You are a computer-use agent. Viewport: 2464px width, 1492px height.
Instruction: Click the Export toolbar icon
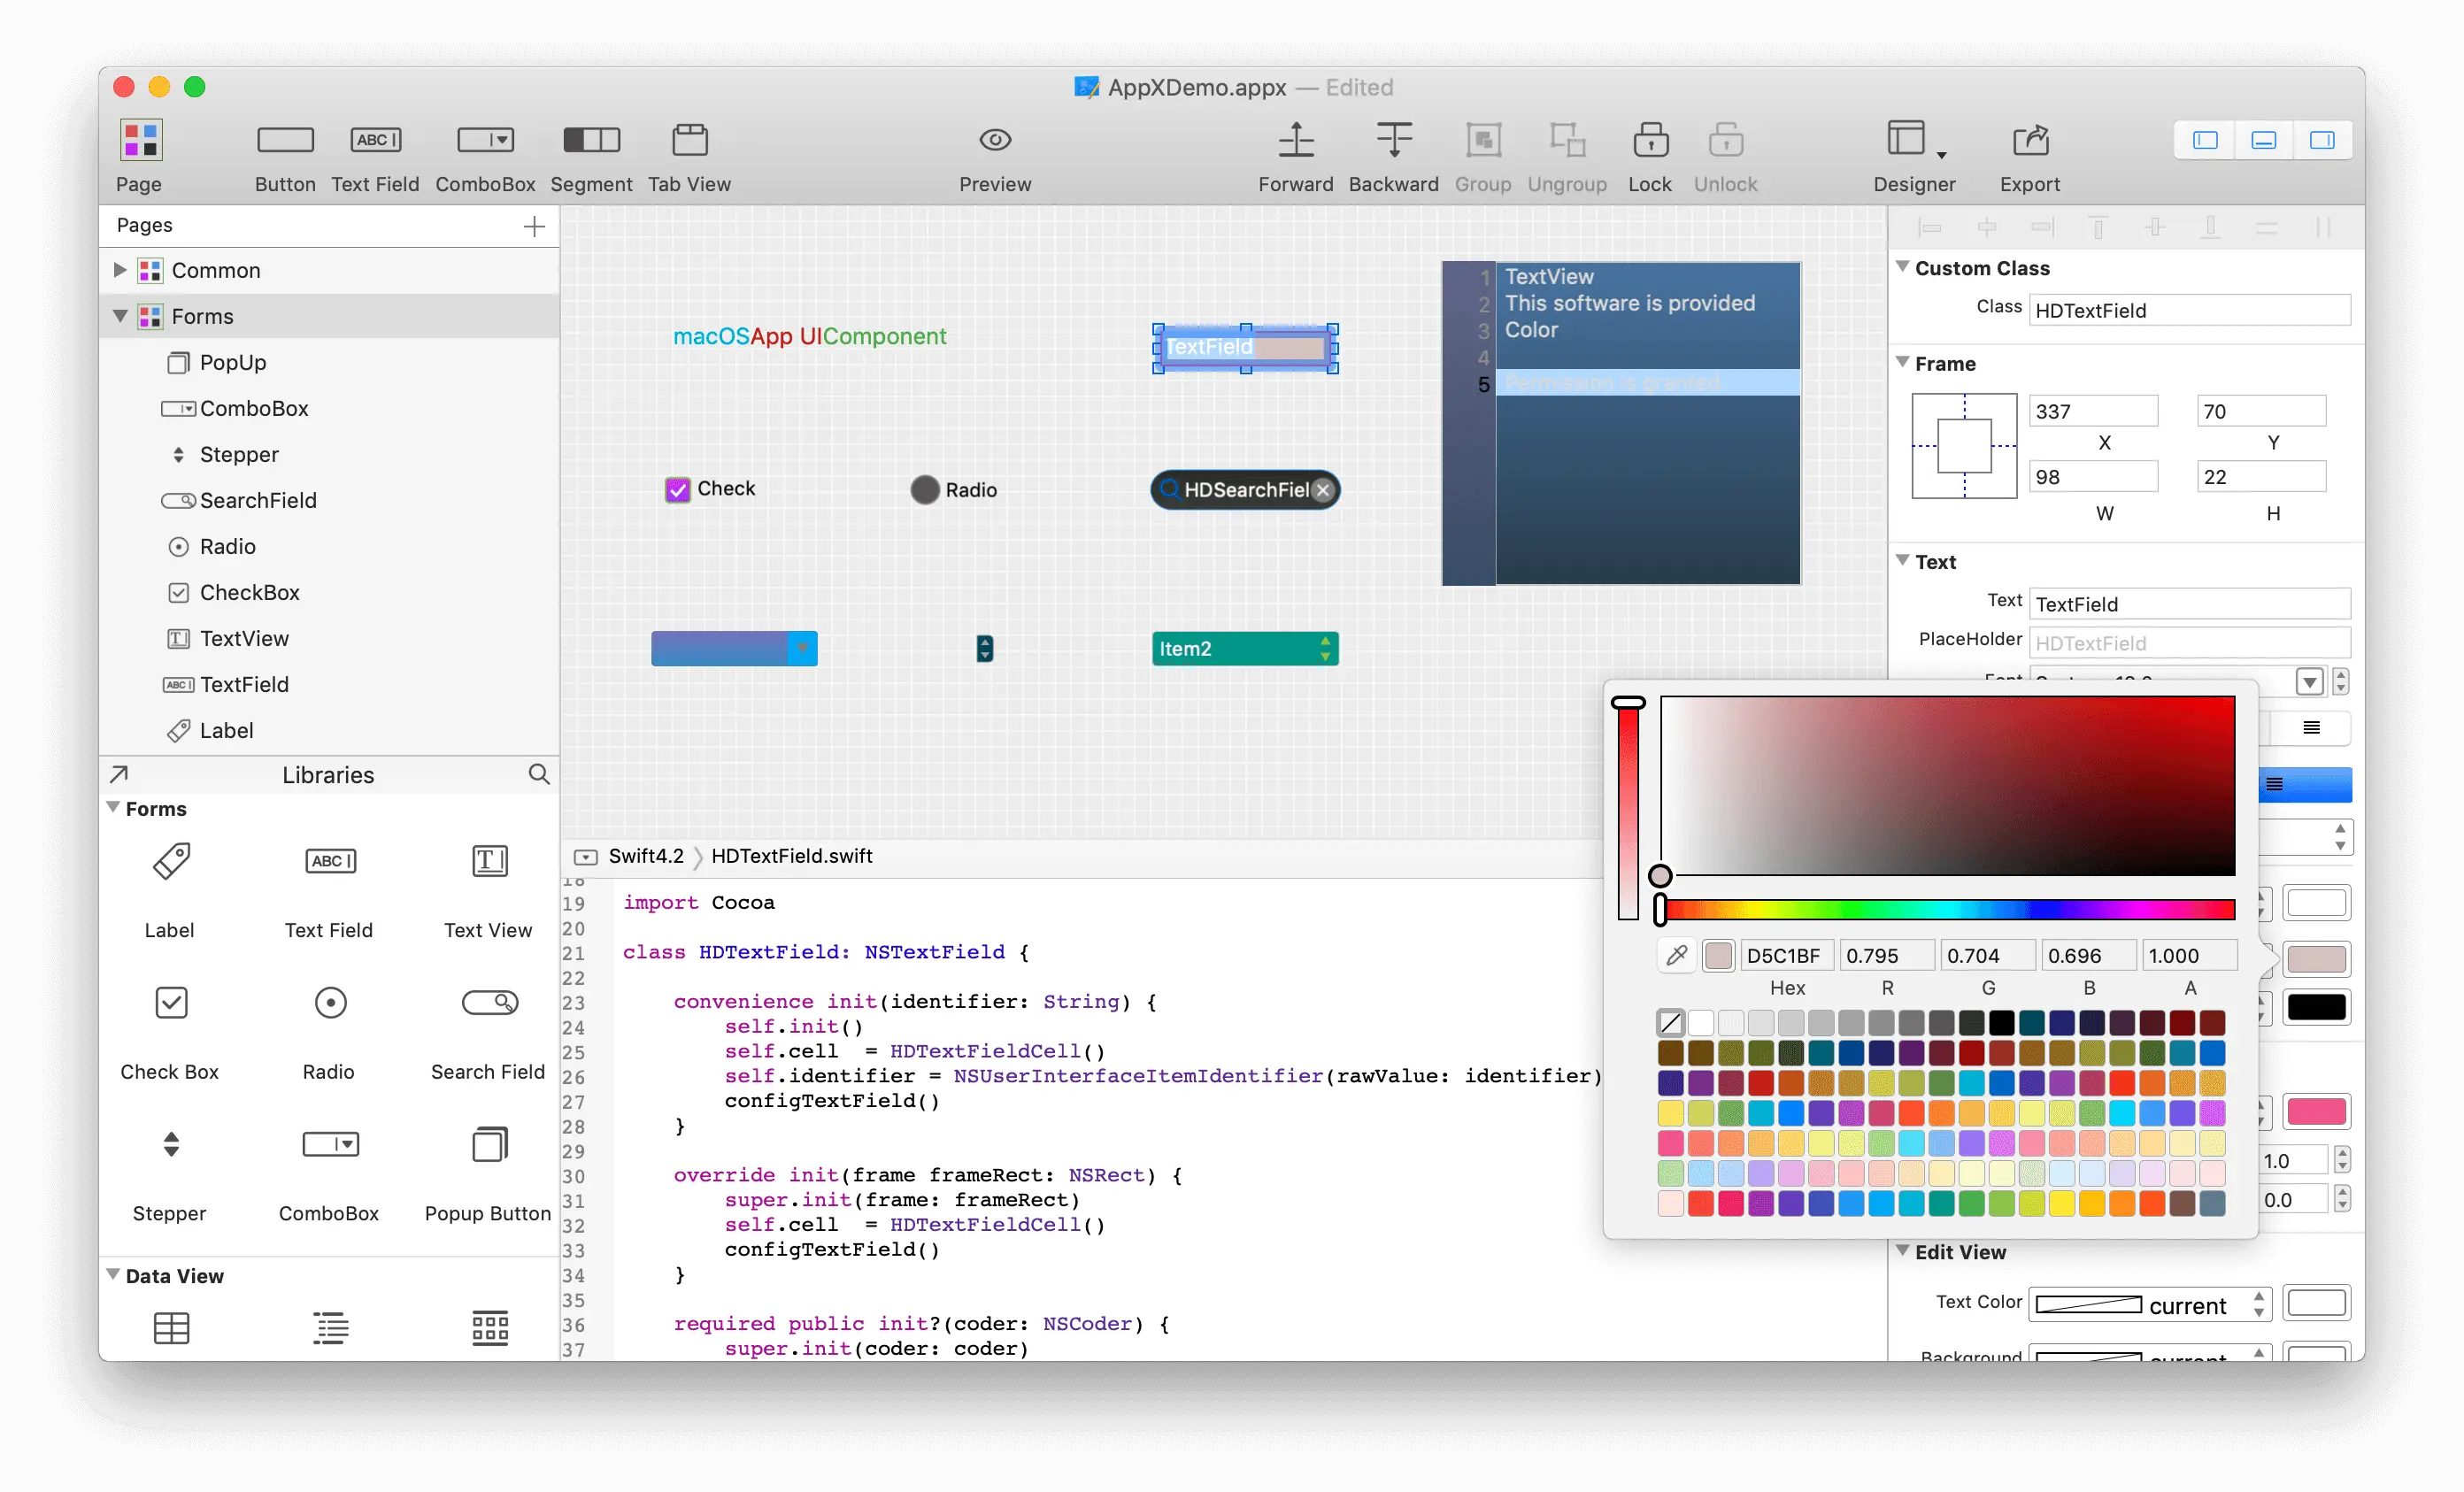click(2029, 140)
